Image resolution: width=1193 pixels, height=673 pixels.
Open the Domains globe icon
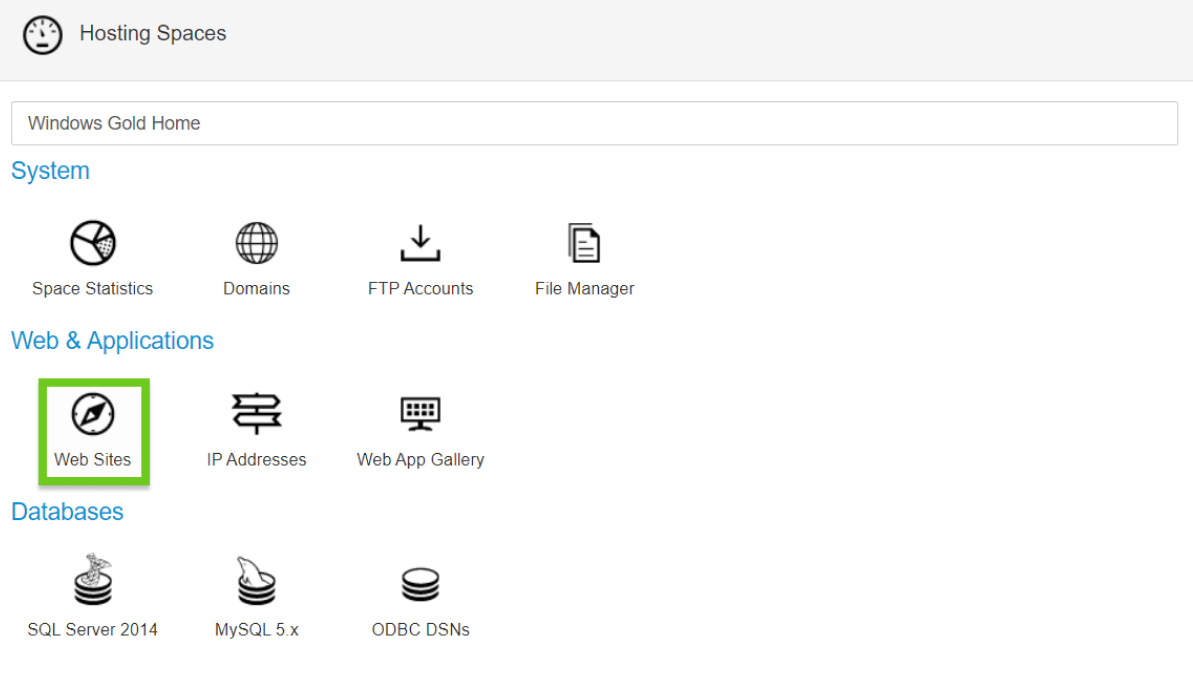(x=257, y=243)
